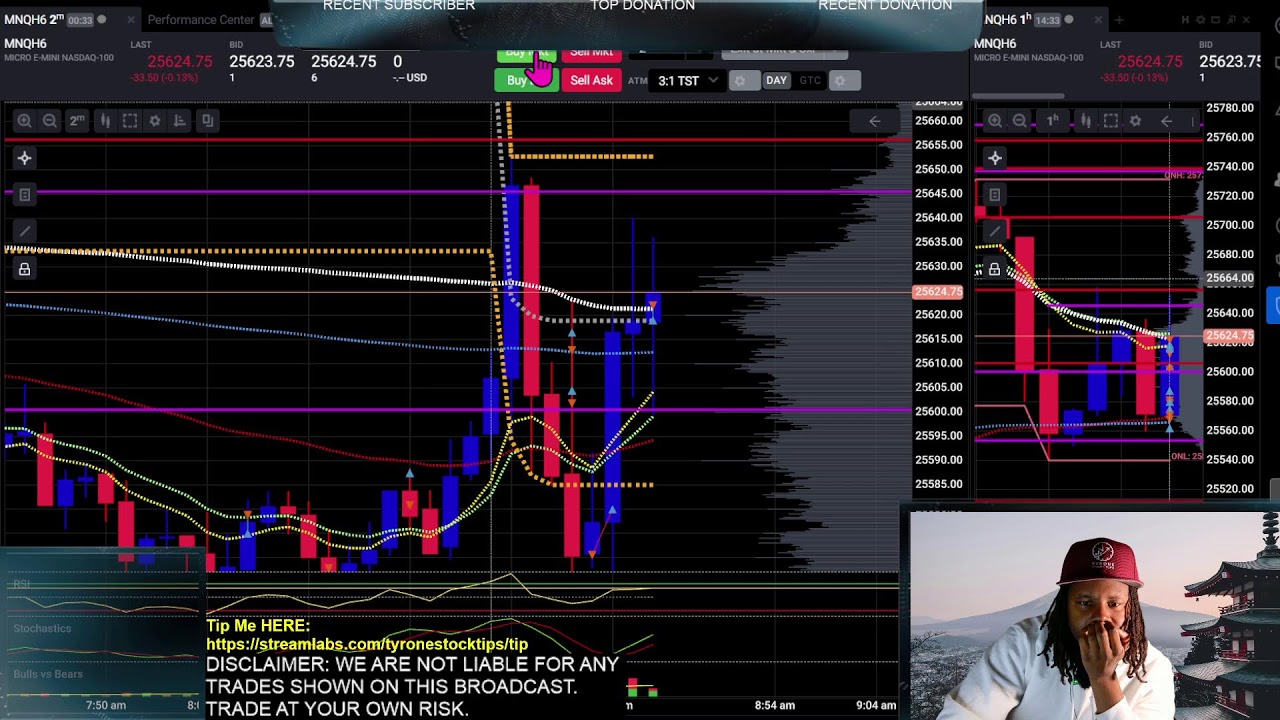The height and width of the screenshot is (720, 1280).
Task: Click the Stochastics indicator label
Action: (42, 628)
